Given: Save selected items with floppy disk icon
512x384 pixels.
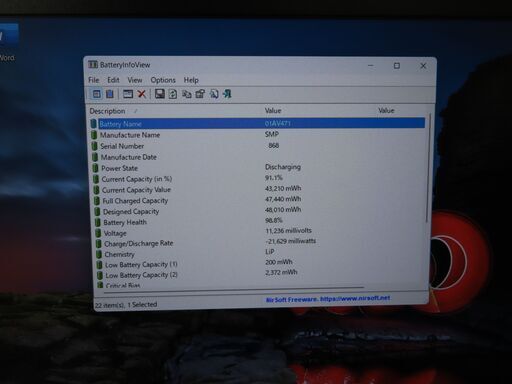Looking at the screenshot, I should [x=160, y=94].
